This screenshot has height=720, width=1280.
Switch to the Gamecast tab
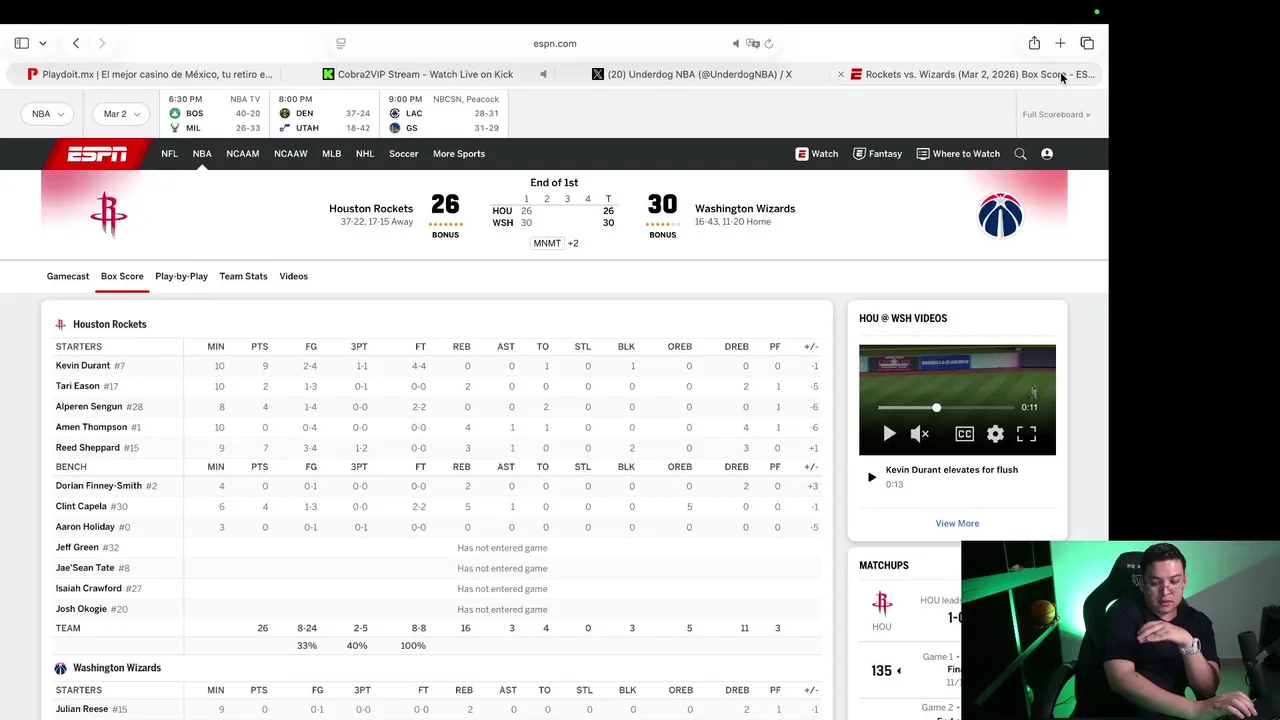point(68,276)
